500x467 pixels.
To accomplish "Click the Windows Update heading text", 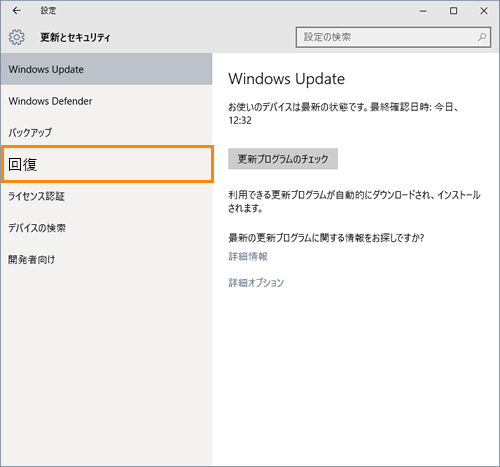I will pos(287,79).
